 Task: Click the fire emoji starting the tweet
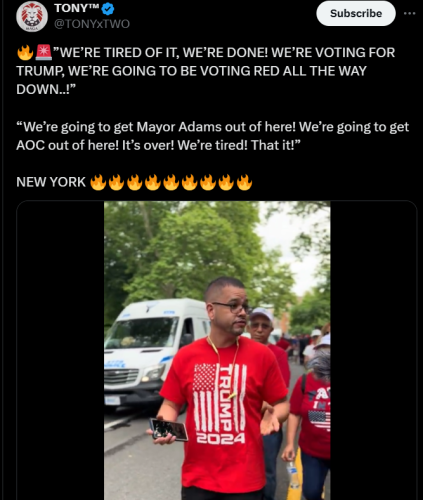coord(25,52)
